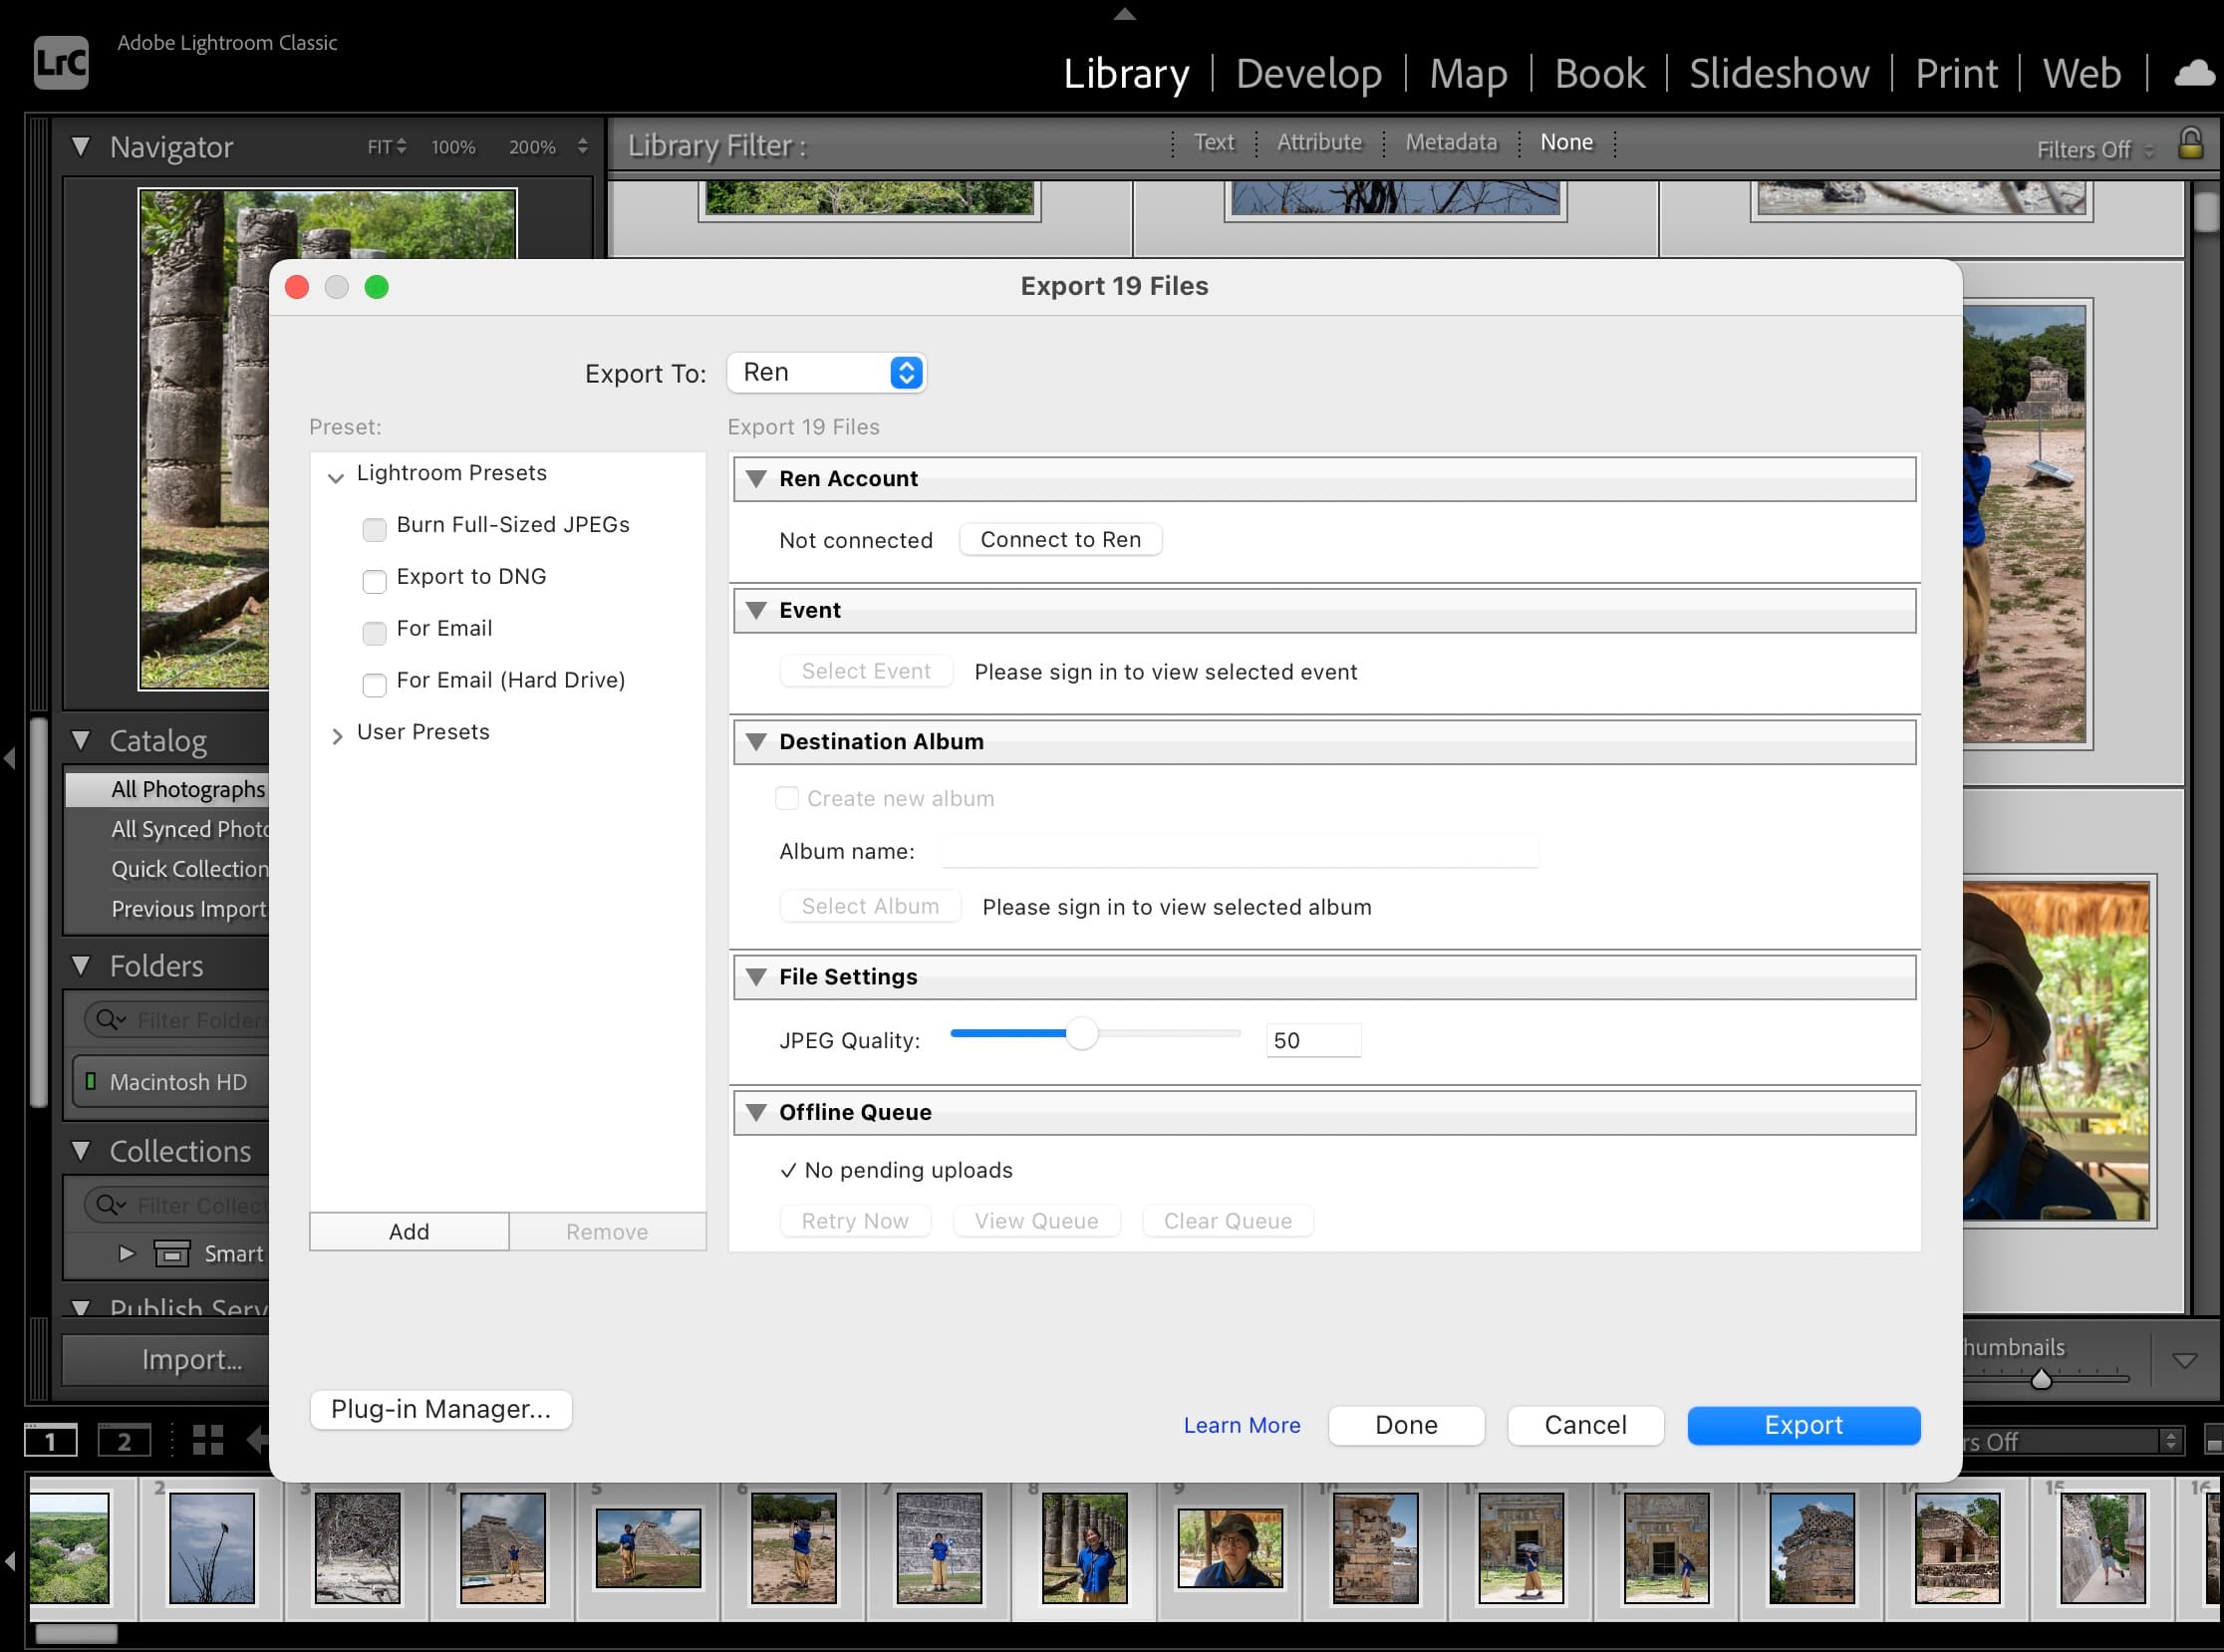Check Burn Full-Sized JPEGs preset

click(x=374, y=529)
